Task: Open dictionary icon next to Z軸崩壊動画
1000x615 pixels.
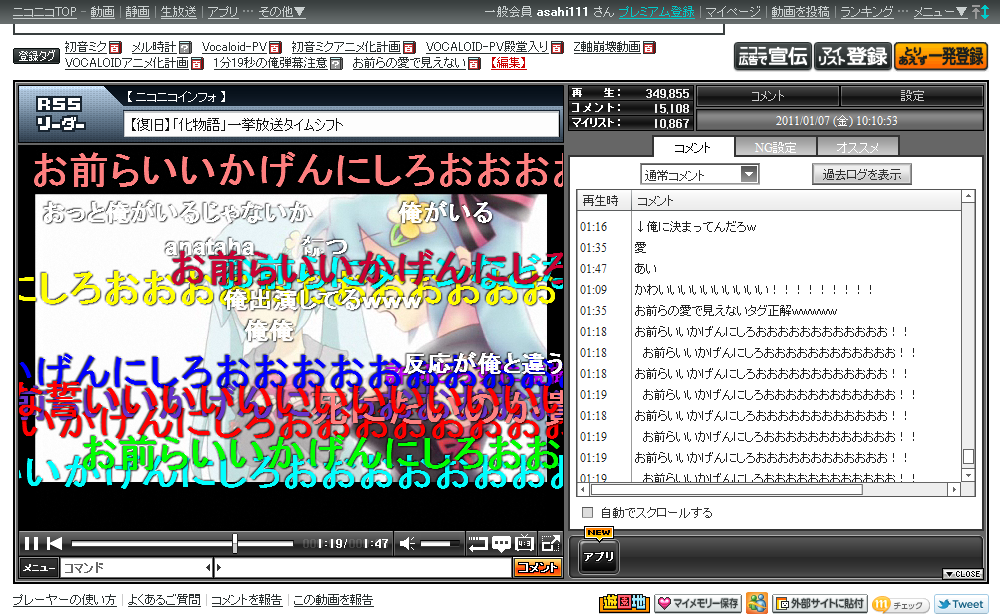Action: [649, 47]
